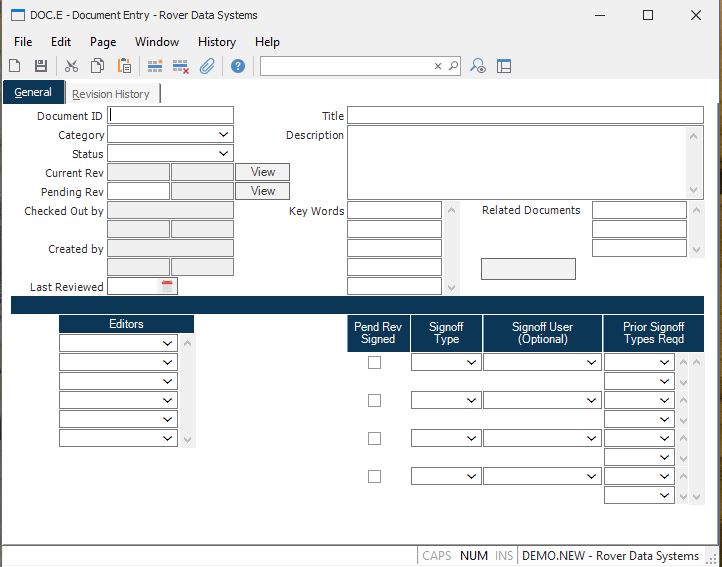Expand the Category dropdown
Image resolution: width=722 pixels, height=567 pixels.
click(x=224, y=135)
